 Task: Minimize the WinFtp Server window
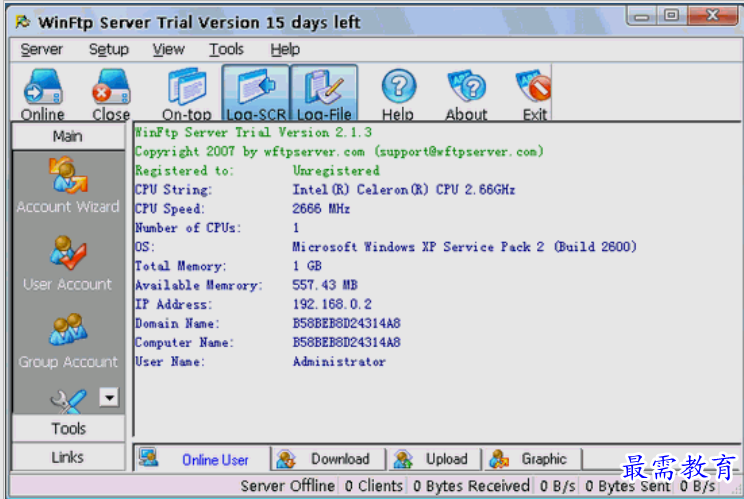642,16
